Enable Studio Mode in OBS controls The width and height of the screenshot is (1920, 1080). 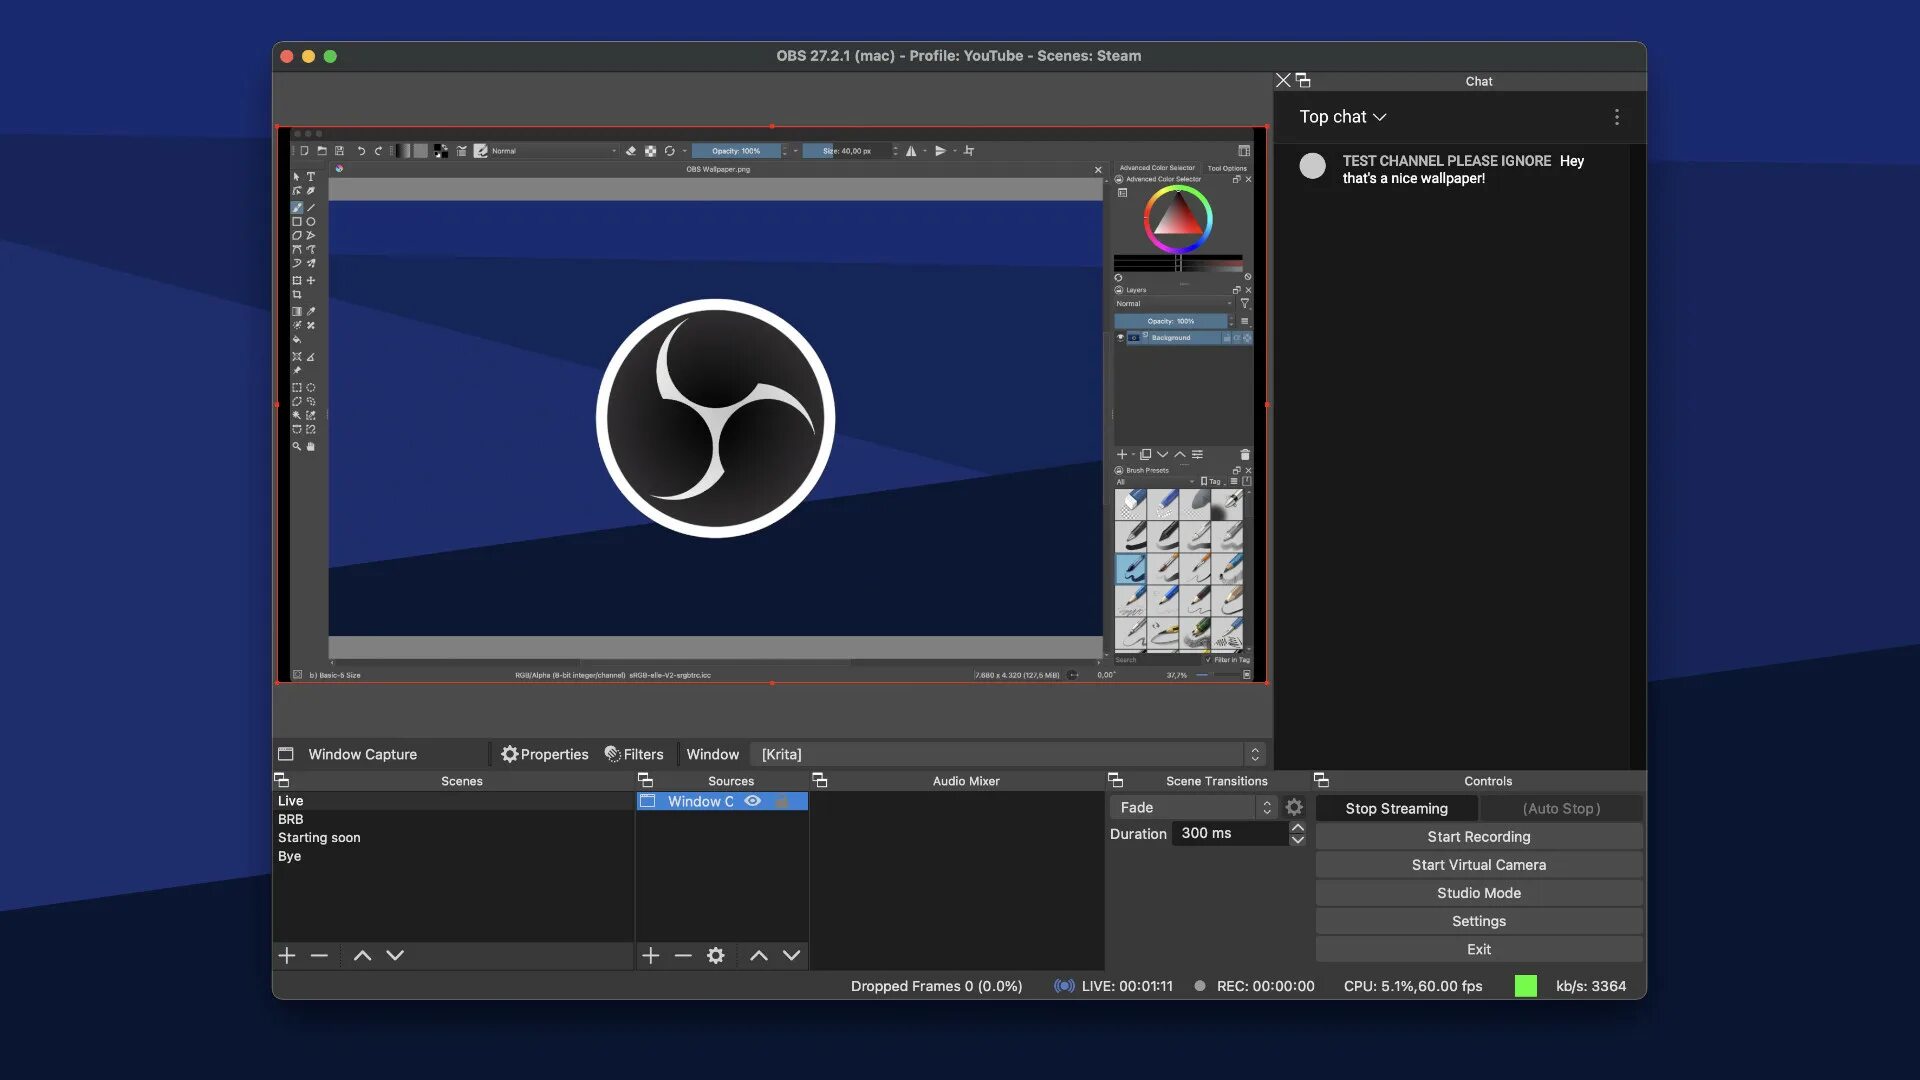(1478, 893)
